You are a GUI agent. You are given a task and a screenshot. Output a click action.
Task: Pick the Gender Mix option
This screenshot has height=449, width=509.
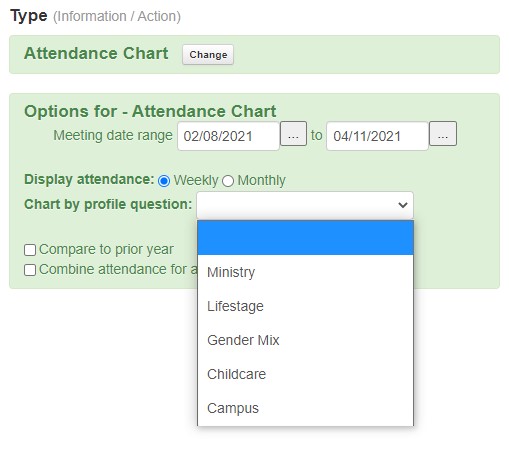(305, 340)
